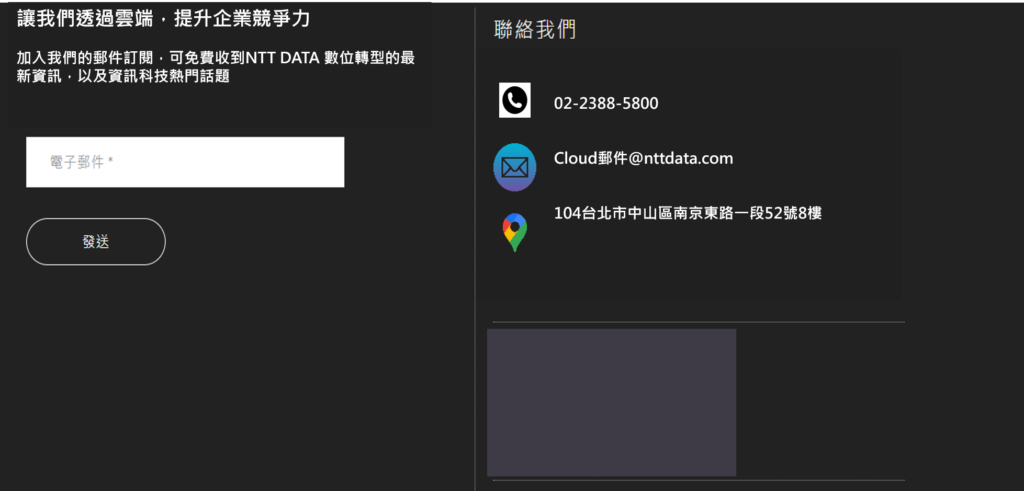Image resolution: width=1024 pixels, height=491 pixels.
Task: Click the newsletter subscription description paragraph
Action: [x=215, y=67]
